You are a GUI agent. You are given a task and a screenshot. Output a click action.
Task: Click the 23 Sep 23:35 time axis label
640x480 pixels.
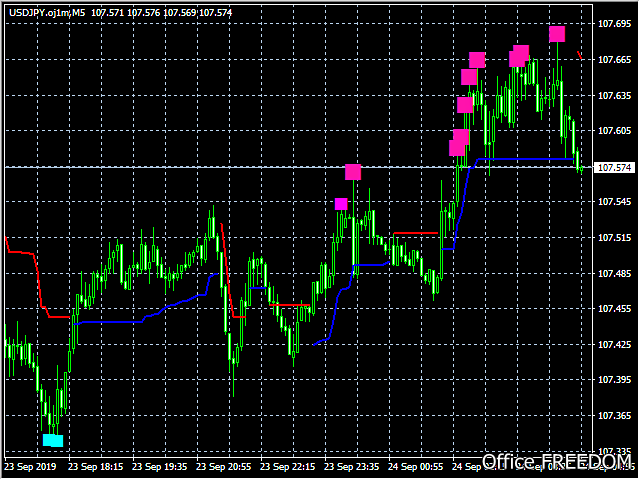tap(351, 467)
